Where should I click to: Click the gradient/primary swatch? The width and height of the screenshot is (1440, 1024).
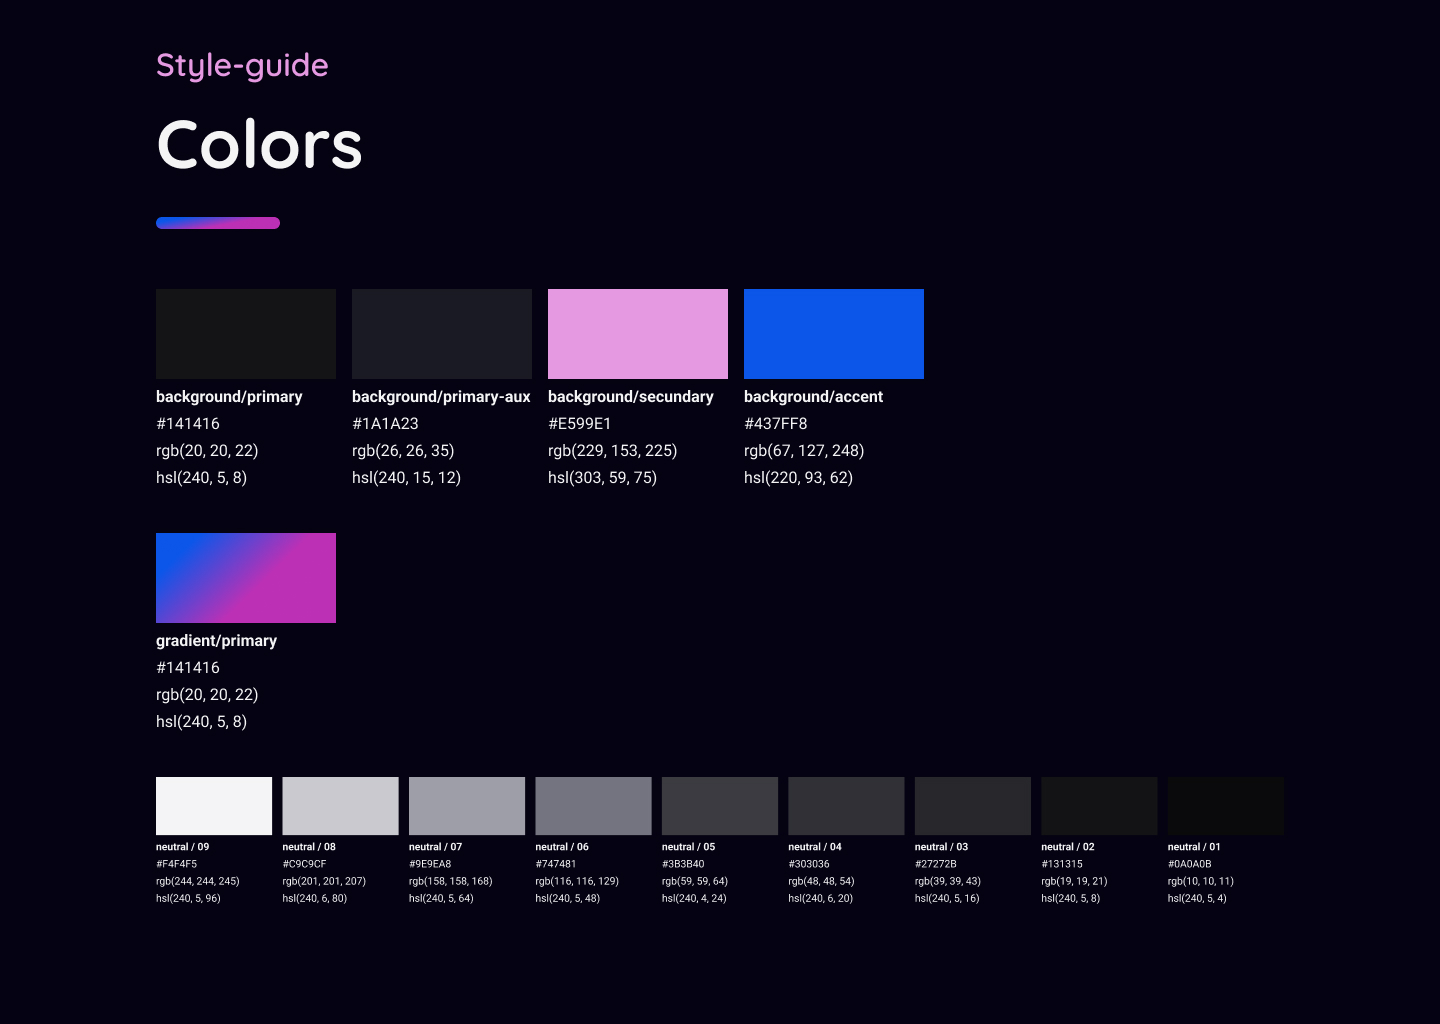click(246, 578)
